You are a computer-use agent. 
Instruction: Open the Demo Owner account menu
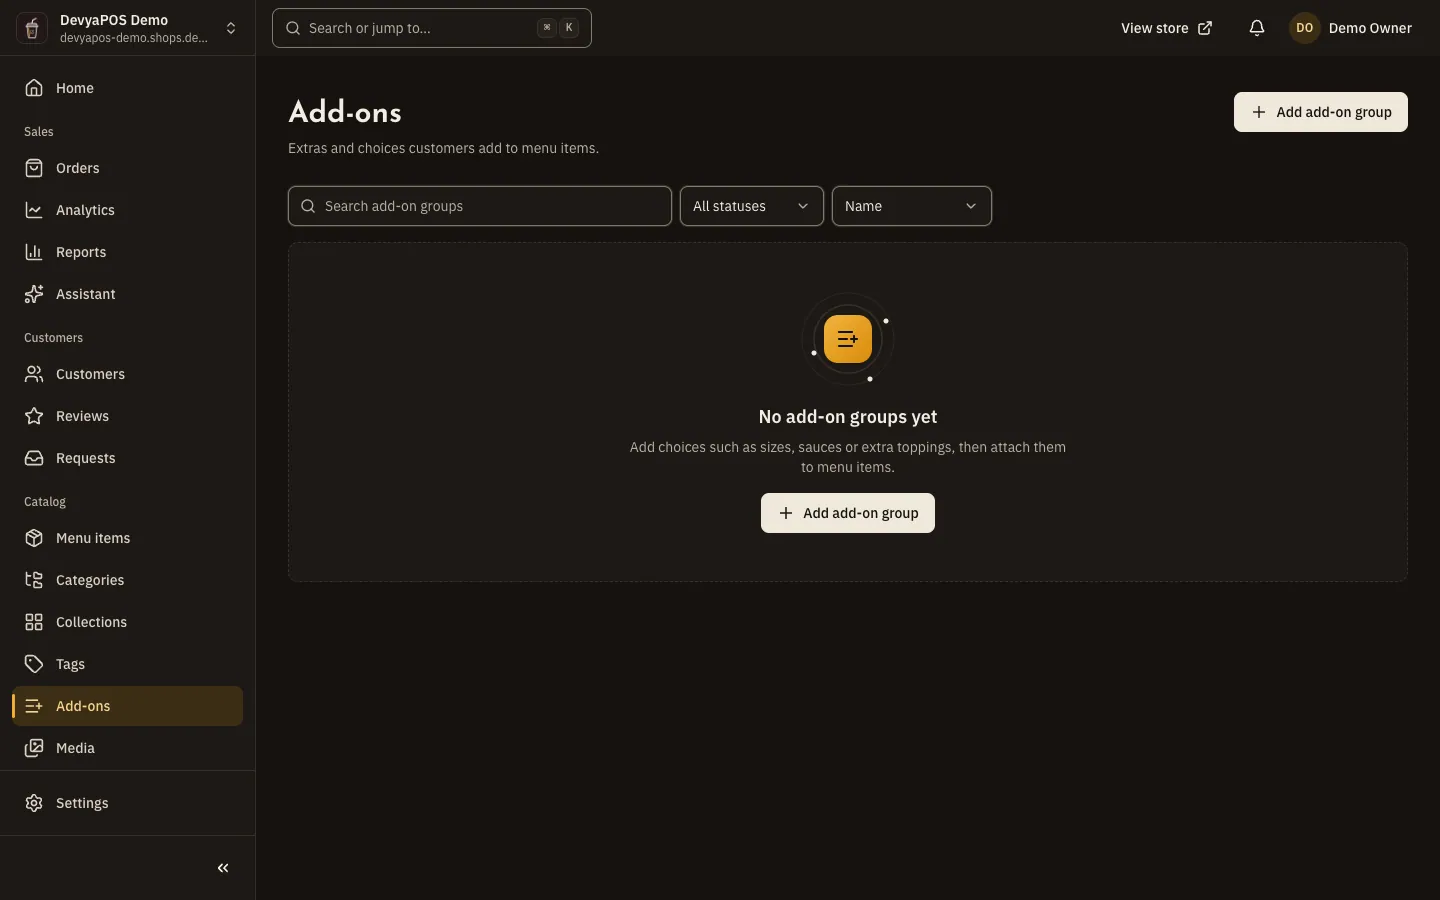1350,28
